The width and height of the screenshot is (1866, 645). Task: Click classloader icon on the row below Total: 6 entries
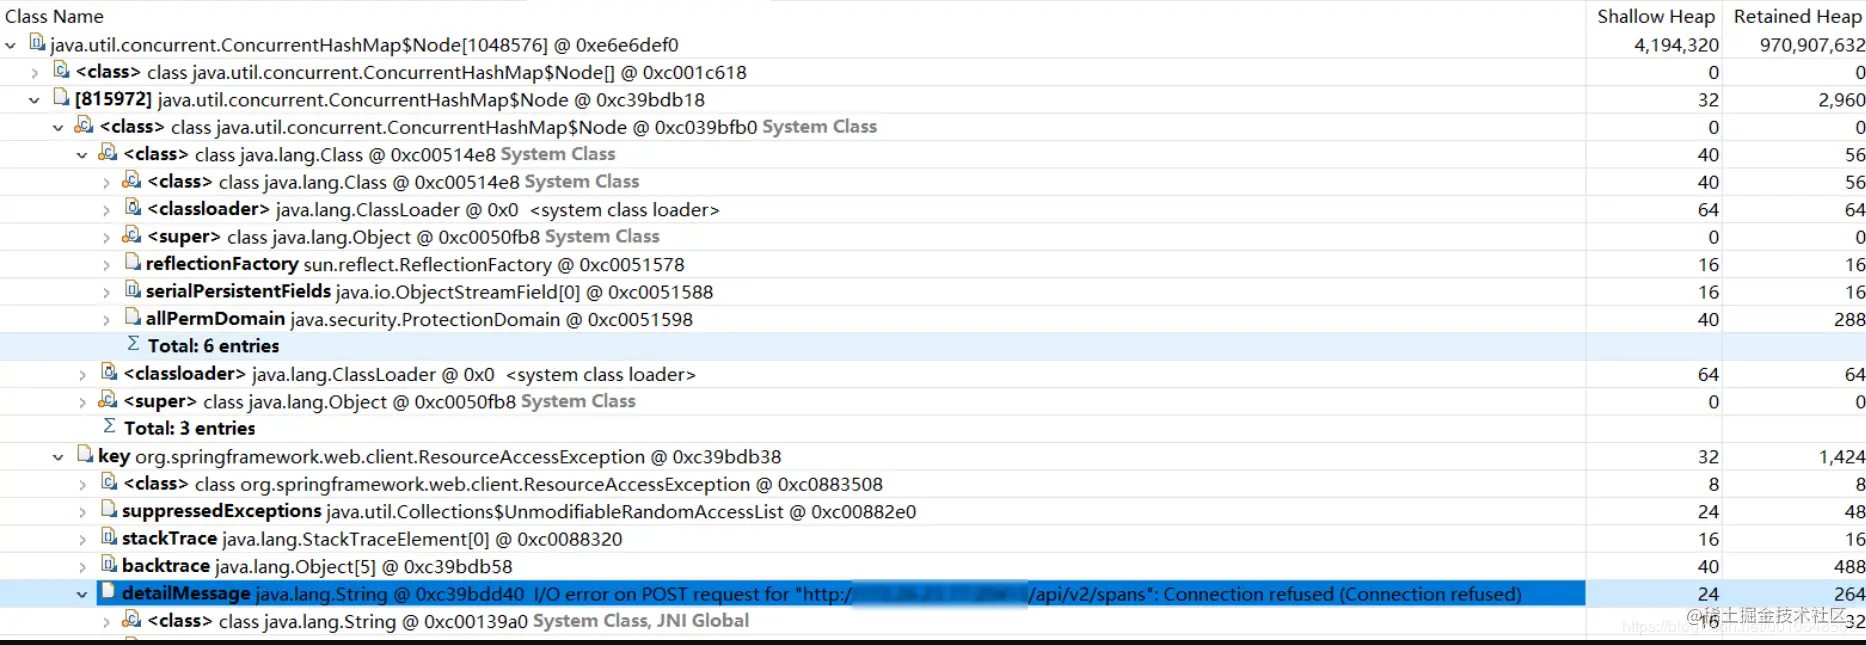tap(109, 372)
